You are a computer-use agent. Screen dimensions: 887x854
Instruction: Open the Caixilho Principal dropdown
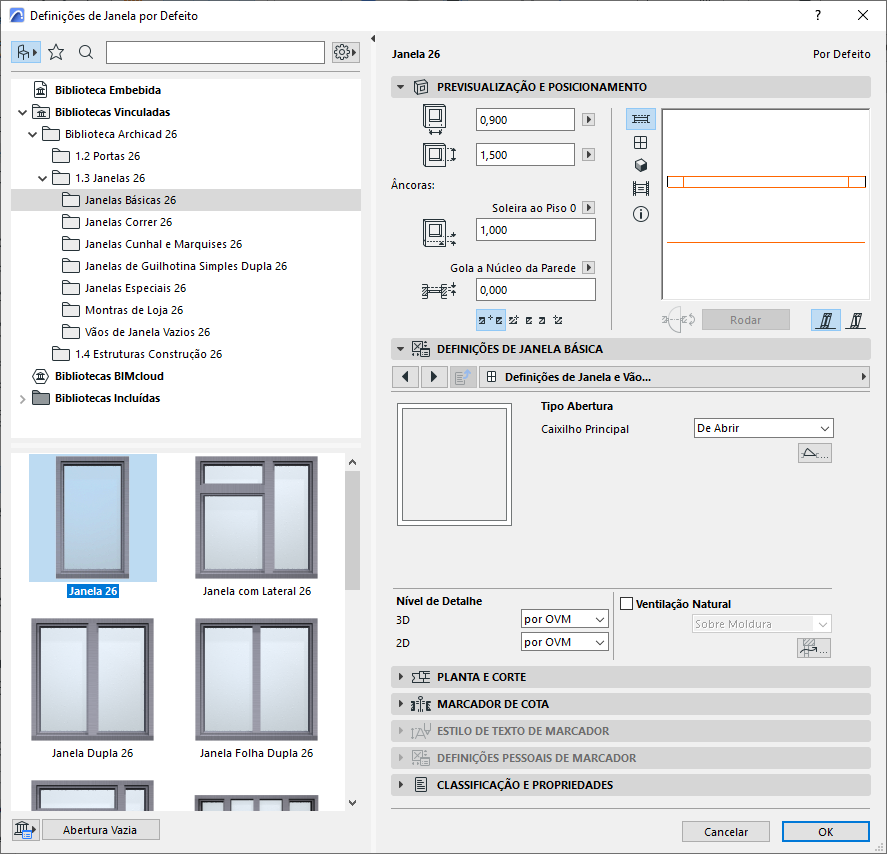[x=764, y=428]
